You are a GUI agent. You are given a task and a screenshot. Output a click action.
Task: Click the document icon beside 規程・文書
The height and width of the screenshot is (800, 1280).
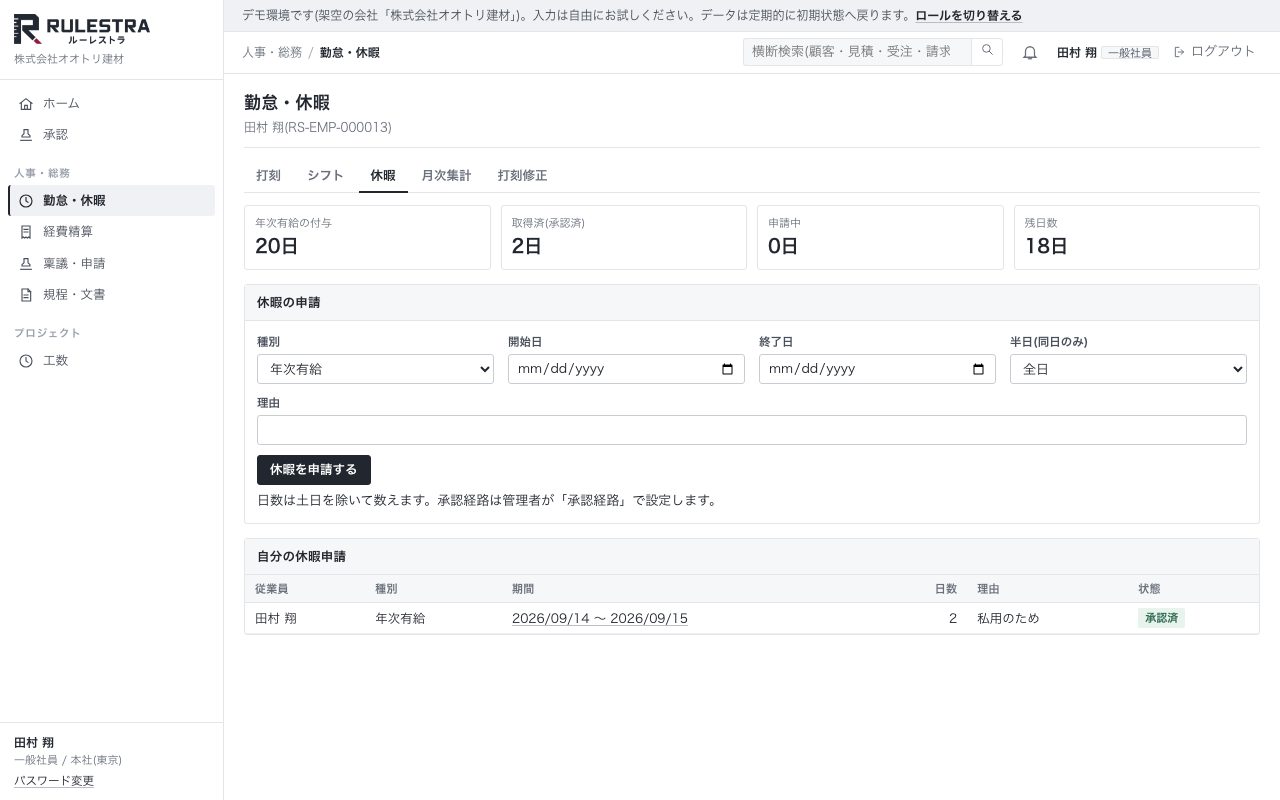click(x=26, y=295)
